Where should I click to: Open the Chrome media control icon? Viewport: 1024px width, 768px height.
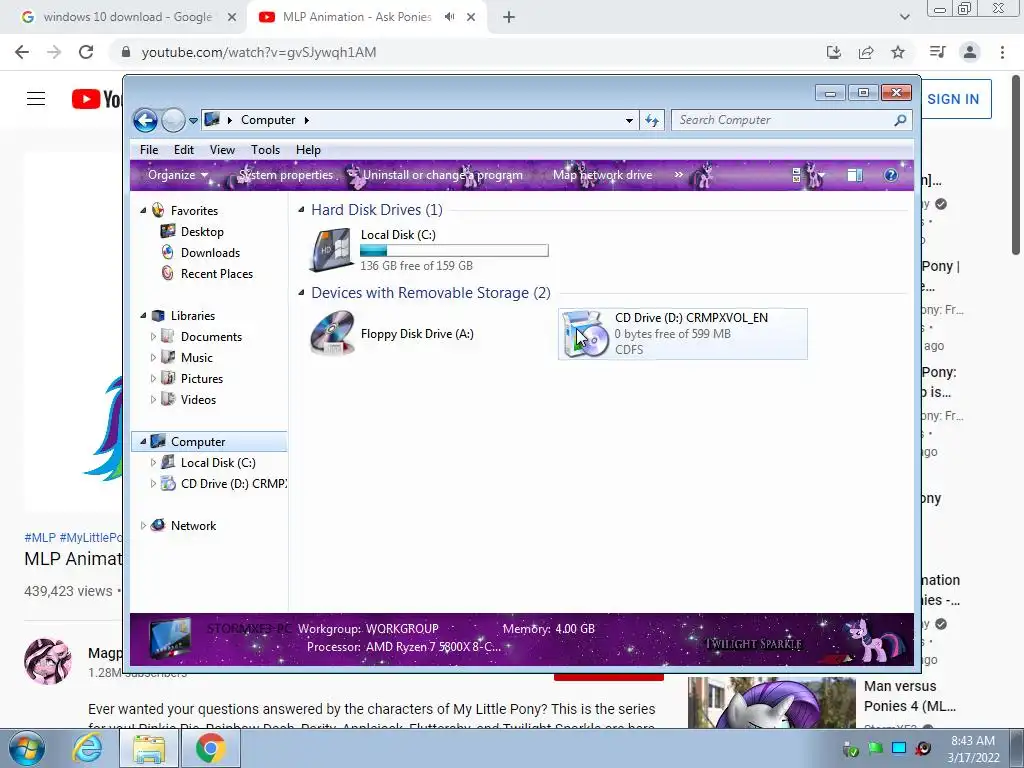[x=938, y=52]
